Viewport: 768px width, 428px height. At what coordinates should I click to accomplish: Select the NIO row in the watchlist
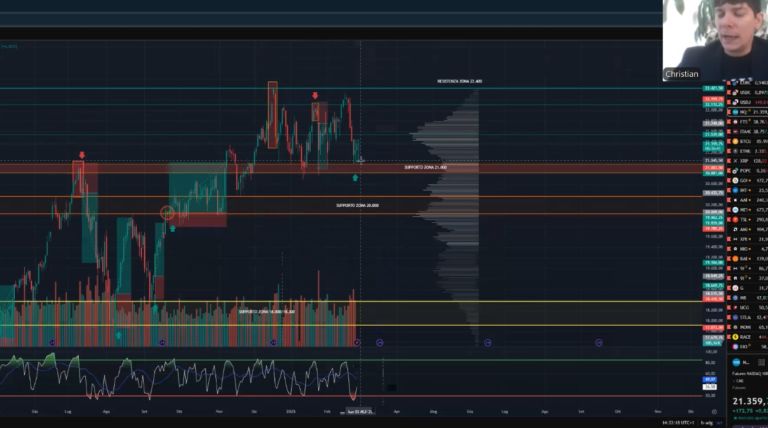coord(748,249)
